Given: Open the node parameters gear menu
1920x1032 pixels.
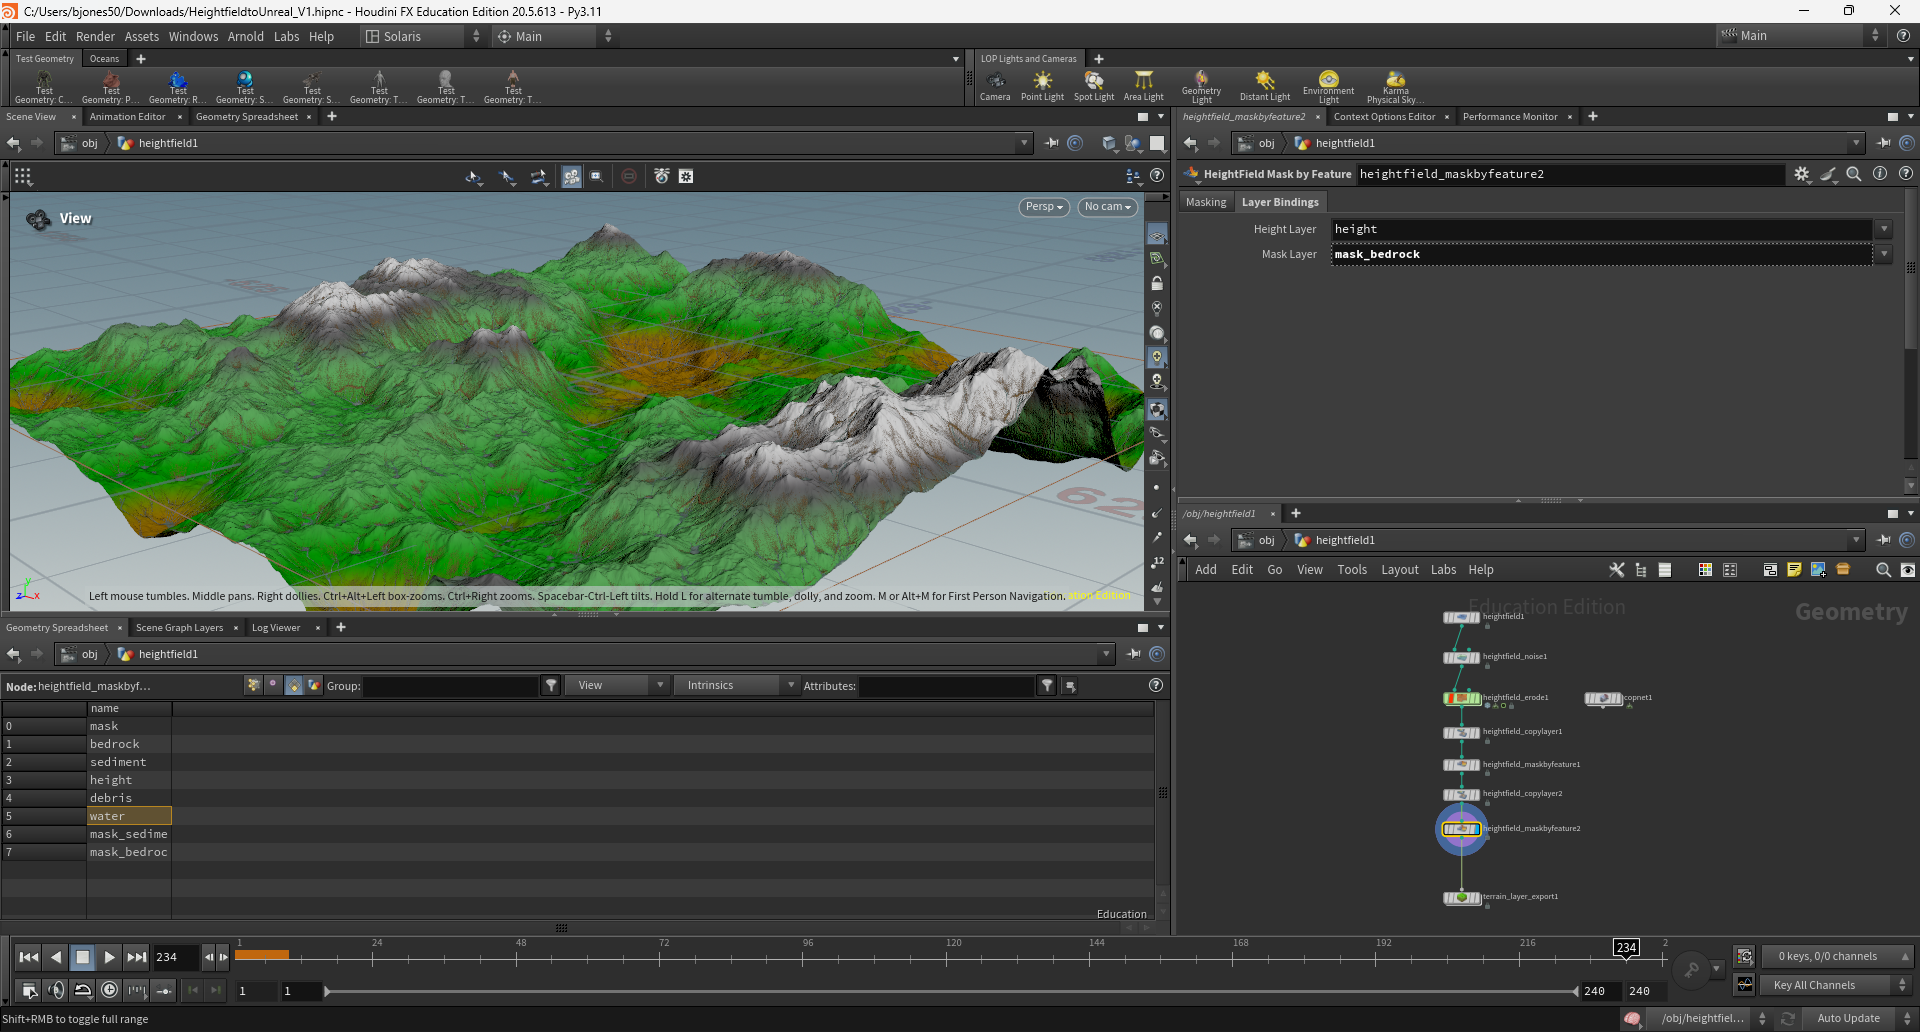Looking at the screenshot, I should click(x=1802, y=174).
